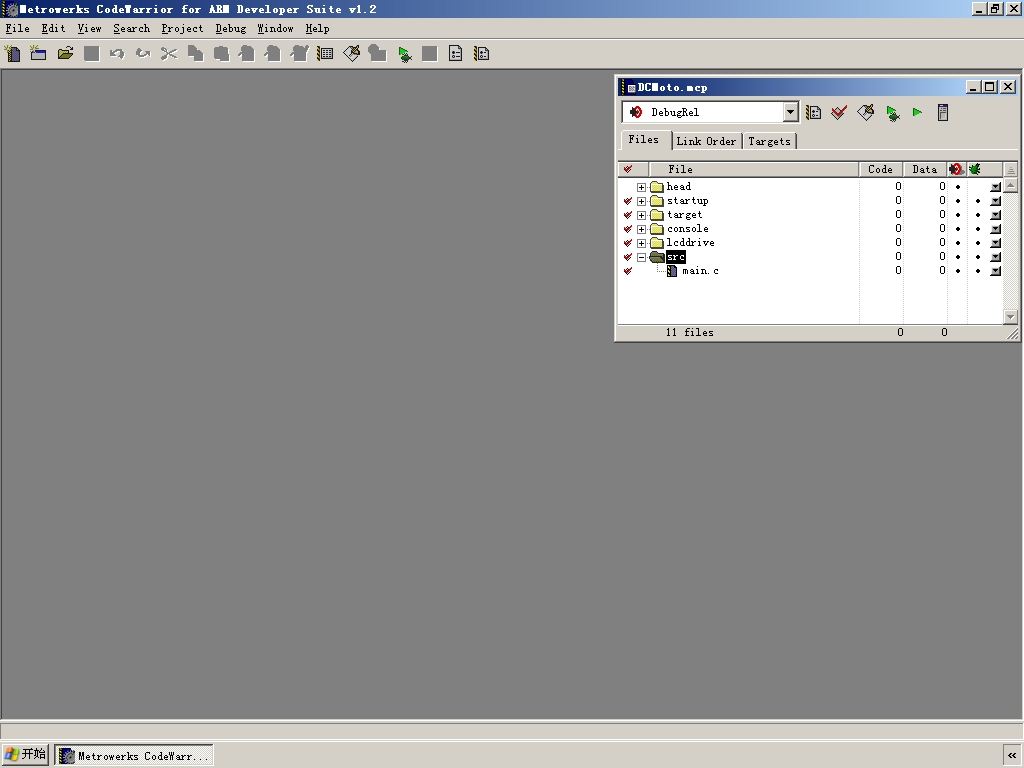Click the Debug icon in DCMoto.mcp window
This screenshot has height=768, width=1024.
coord(892,113)
